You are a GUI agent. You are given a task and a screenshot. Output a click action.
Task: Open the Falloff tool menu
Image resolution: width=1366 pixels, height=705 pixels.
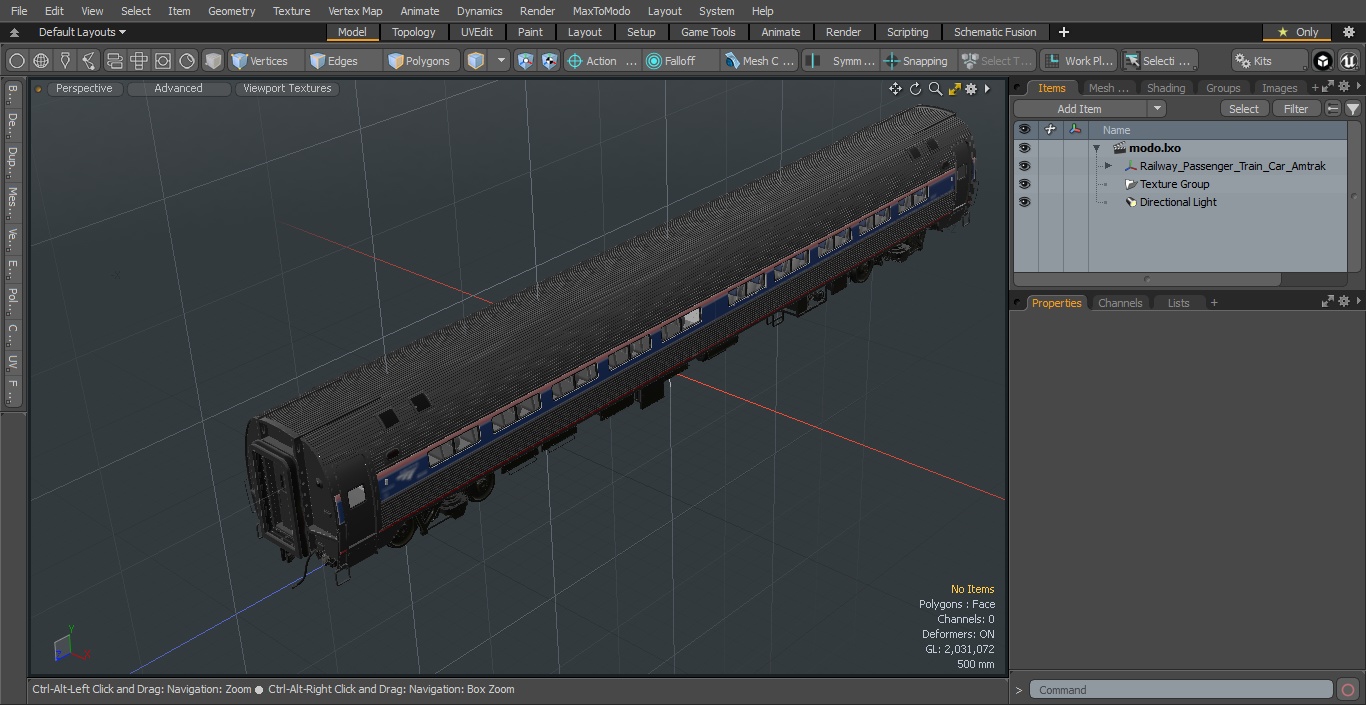[680, 61]
